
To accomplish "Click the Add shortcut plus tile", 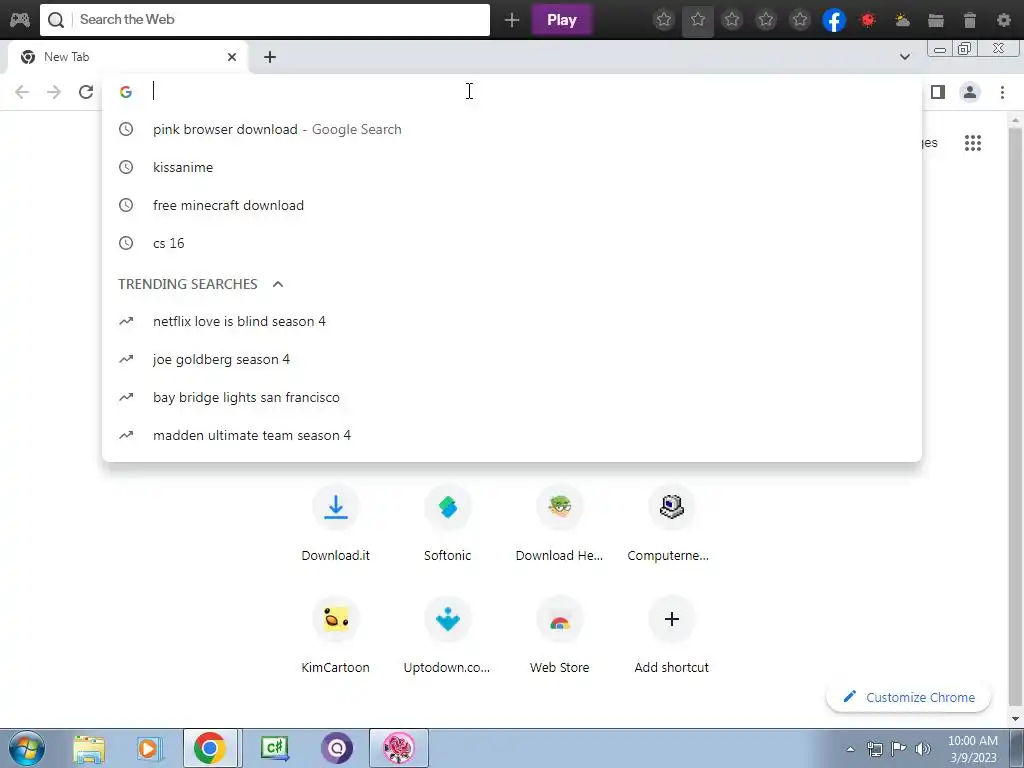I will [671, 635].
